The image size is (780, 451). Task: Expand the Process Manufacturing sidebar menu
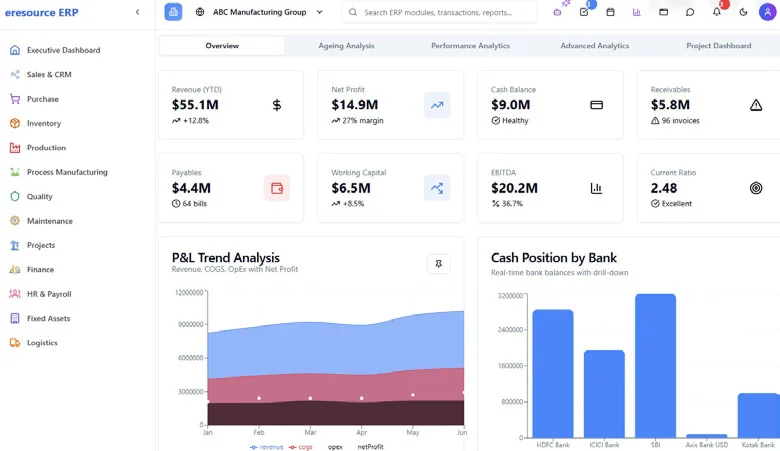tap(67, 172)
